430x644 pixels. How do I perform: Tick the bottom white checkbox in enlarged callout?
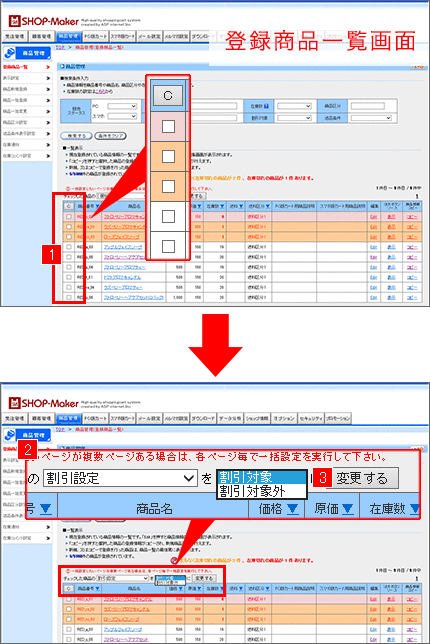coord(168,246)
